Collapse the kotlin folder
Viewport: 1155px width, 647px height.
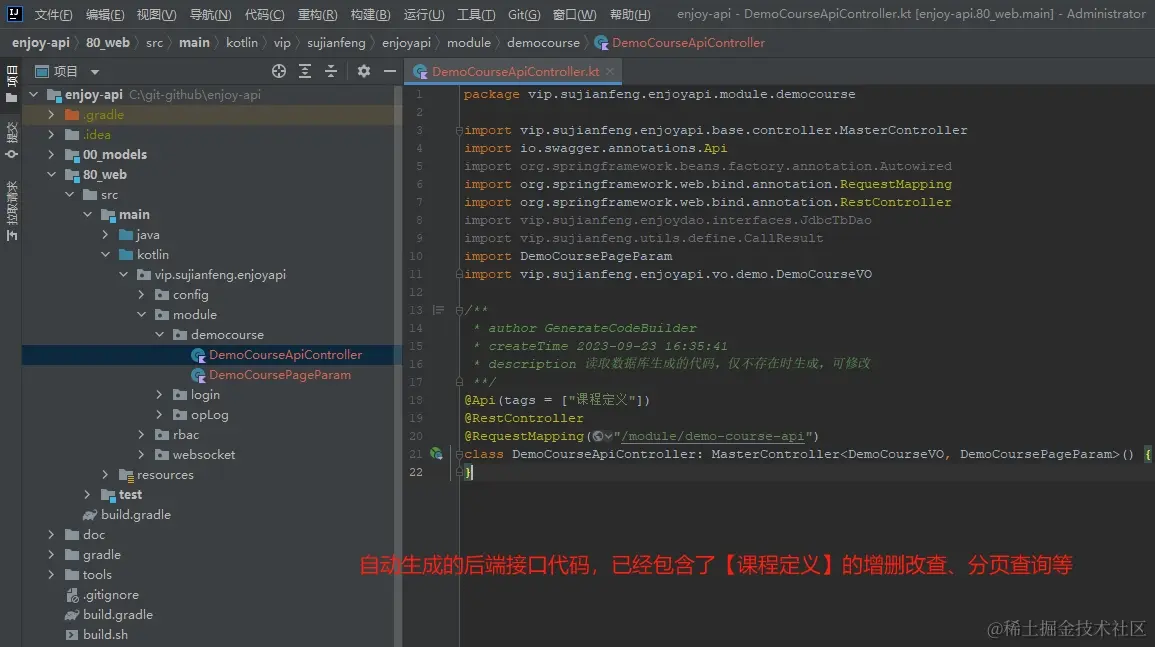(x=105, y=254)
